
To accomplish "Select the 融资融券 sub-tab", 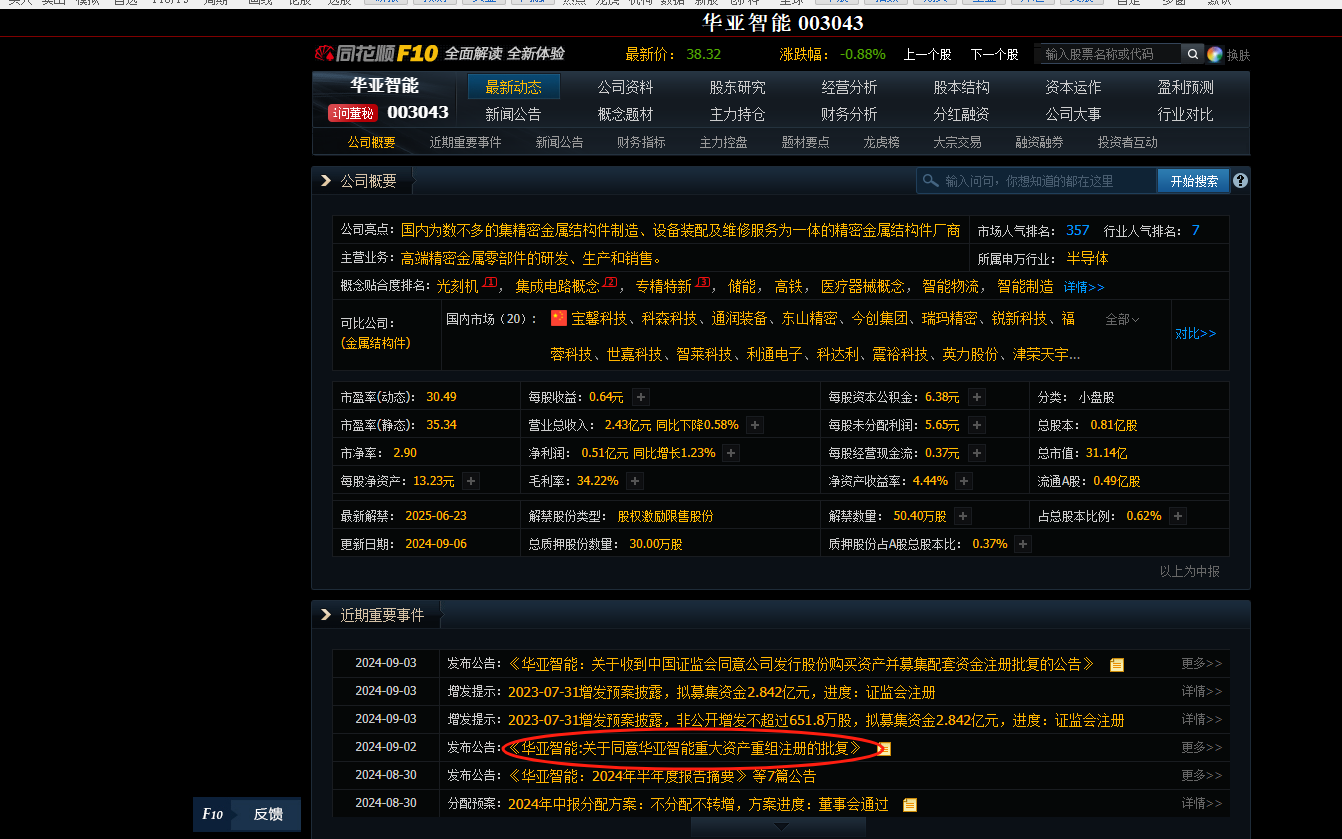I will 1039,142.
